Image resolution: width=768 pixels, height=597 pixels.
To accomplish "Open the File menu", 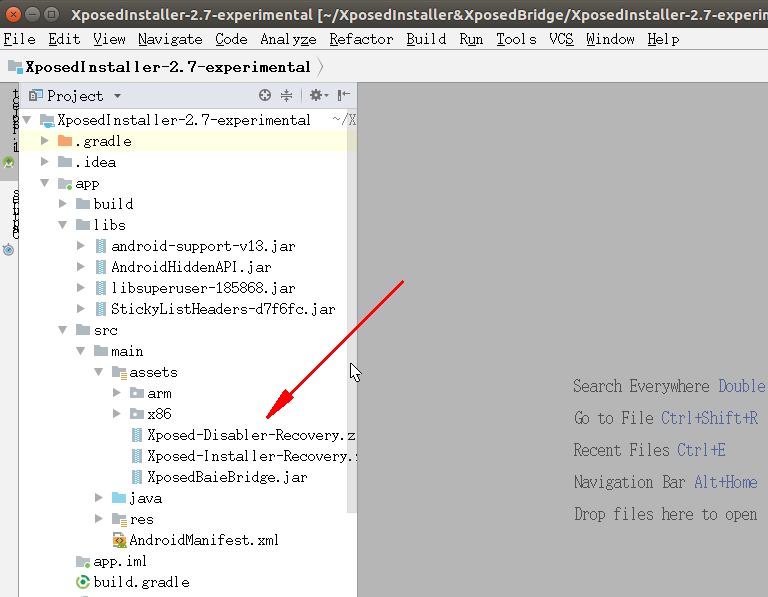I will (x=20, y=39).
